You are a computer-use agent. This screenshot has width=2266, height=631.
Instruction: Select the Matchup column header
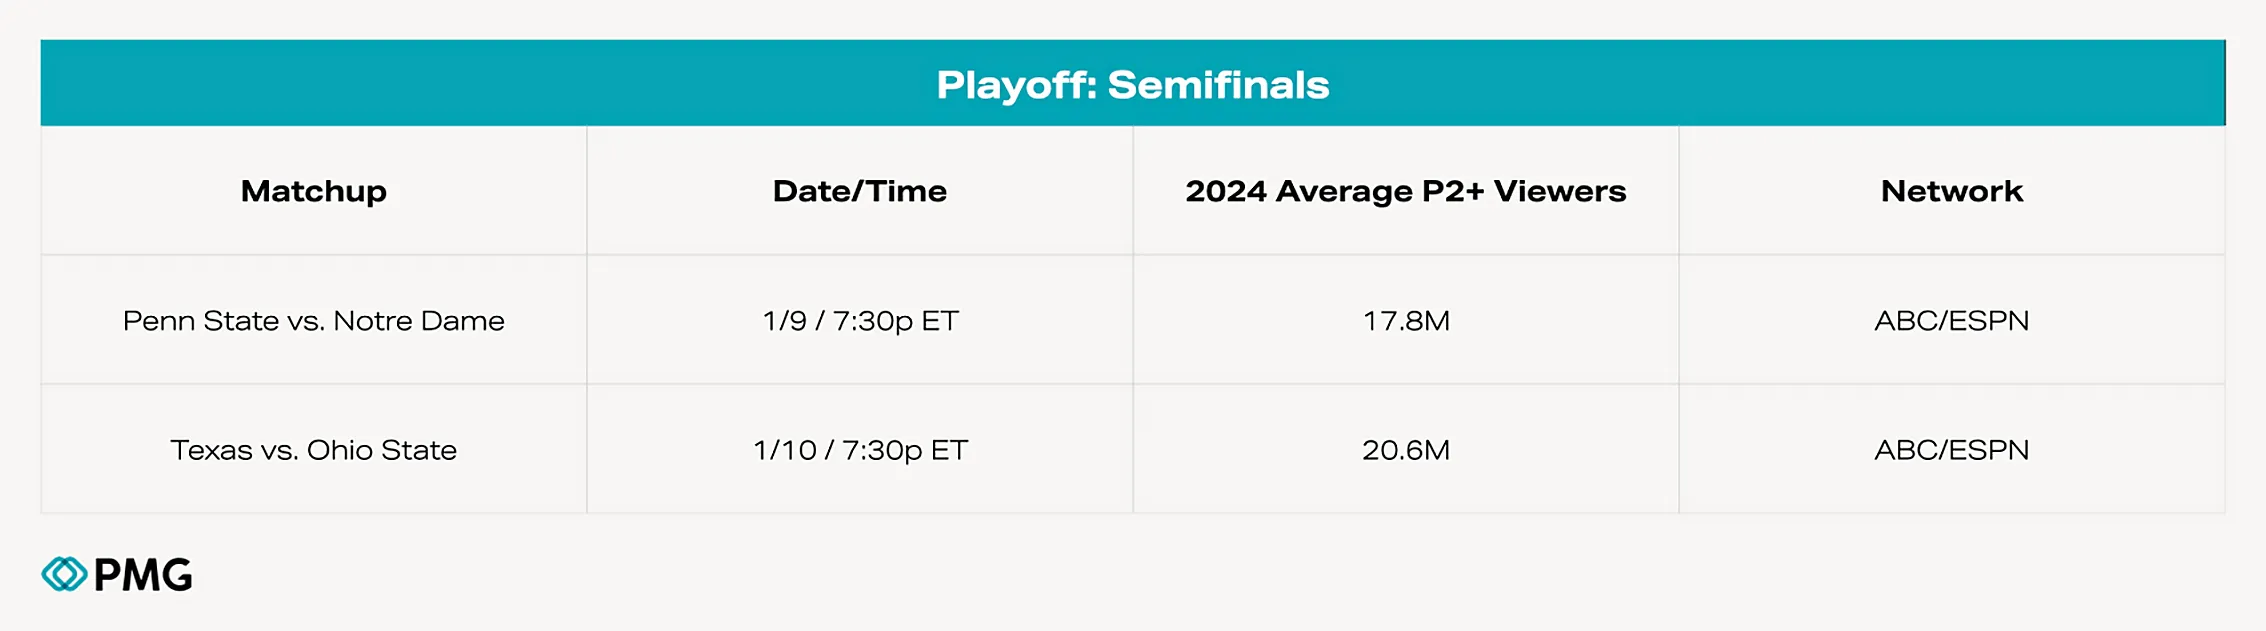(313, 191)
